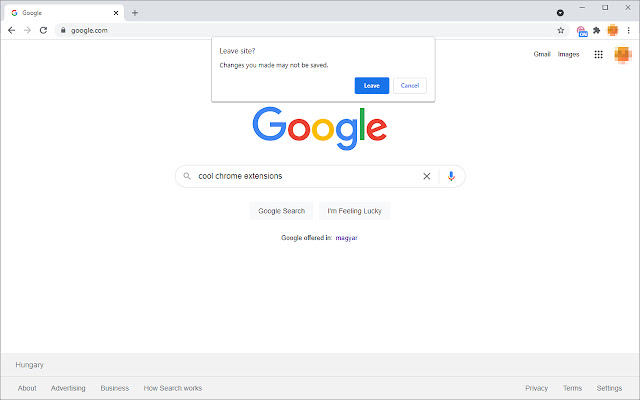Select the Google tab
640x400 pixels.
click(64, 13)
